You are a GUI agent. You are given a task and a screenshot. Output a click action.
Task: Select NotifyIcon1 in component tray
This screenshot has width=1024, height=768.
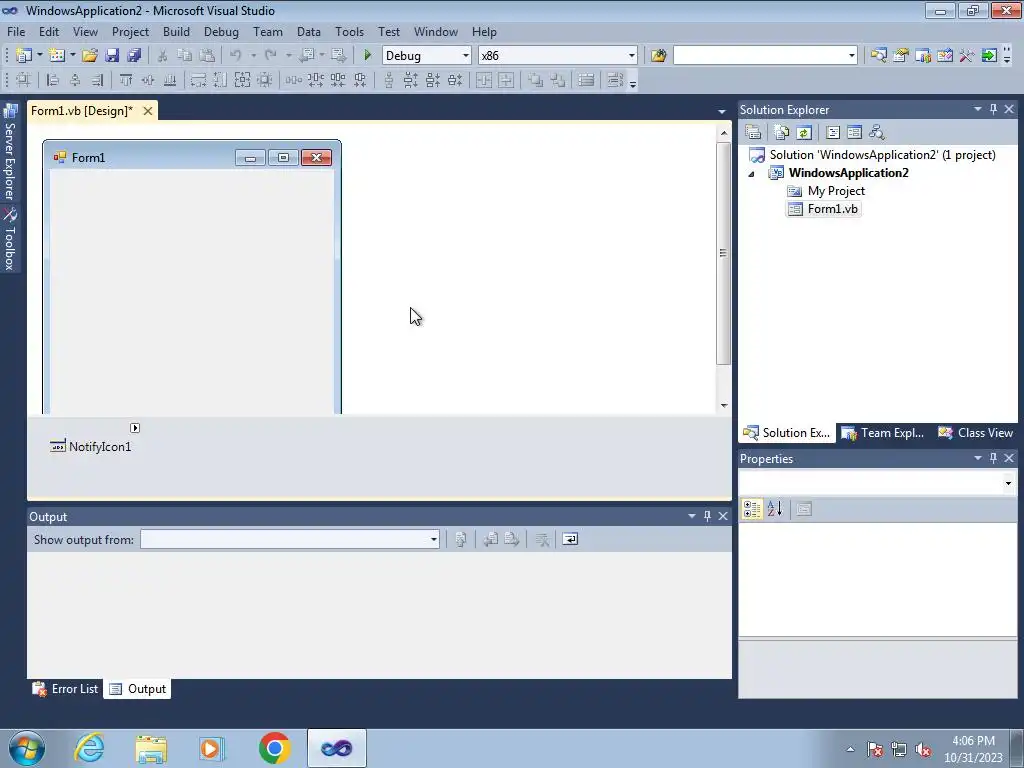[91, 447]
